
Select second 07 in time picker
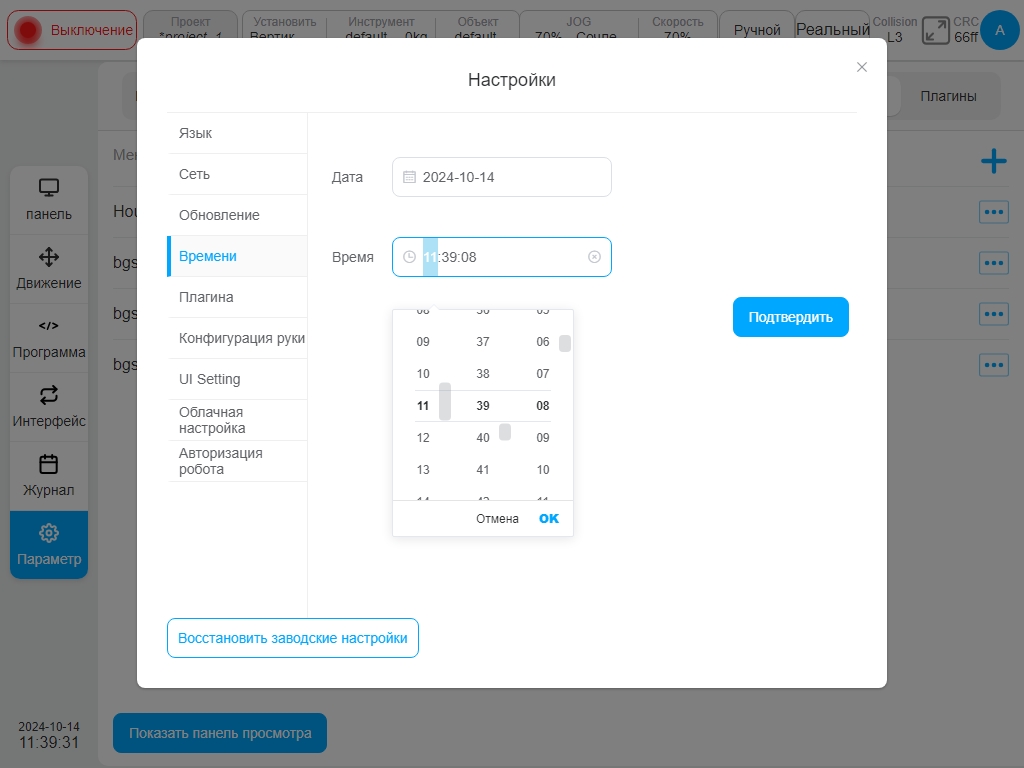click(x=543, y=374)
